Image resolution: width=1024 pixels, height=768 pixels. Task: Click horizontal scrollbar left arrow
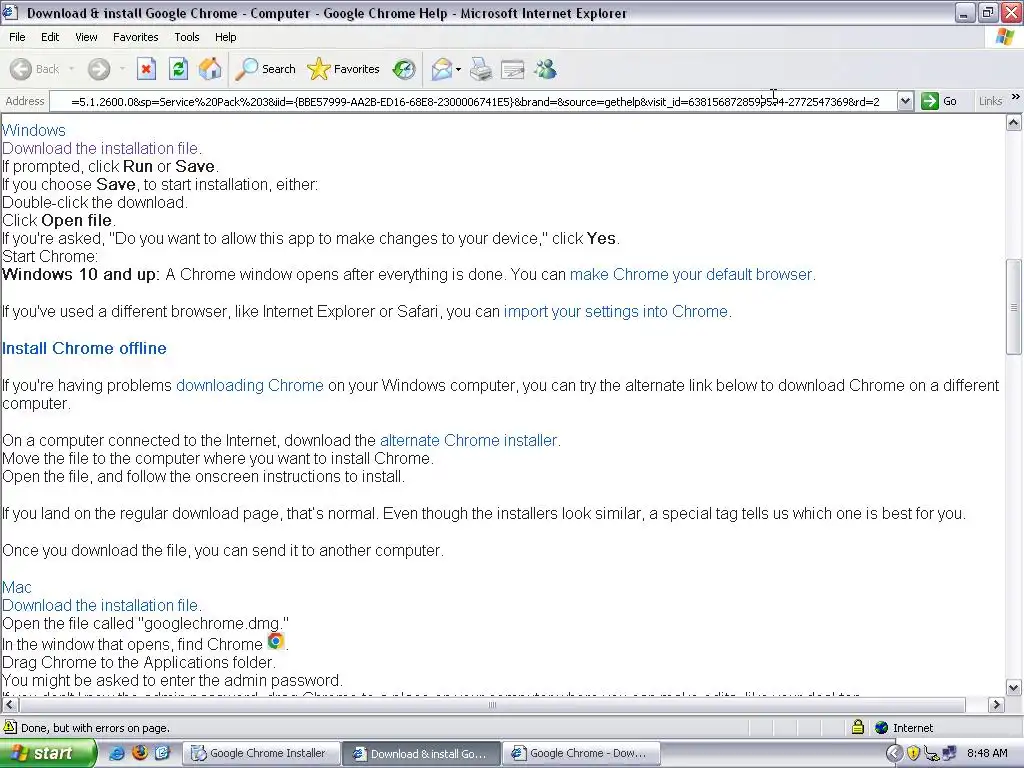pos(9,705)
